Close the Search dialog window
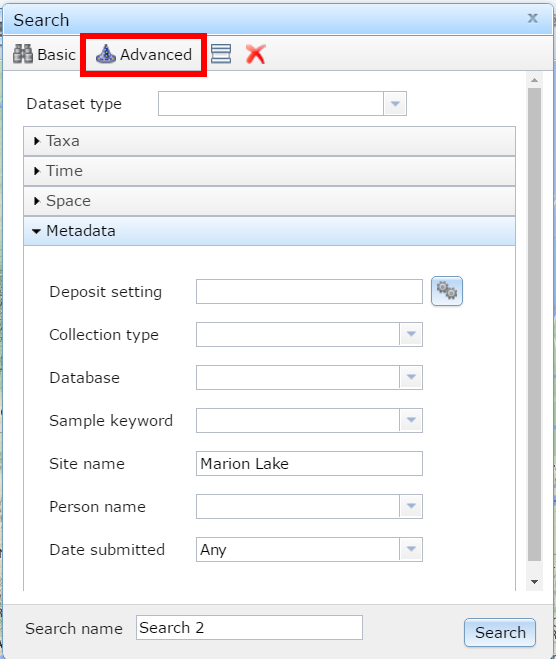Viewport: 556px width, 659px height. click(x=532, y=18)
